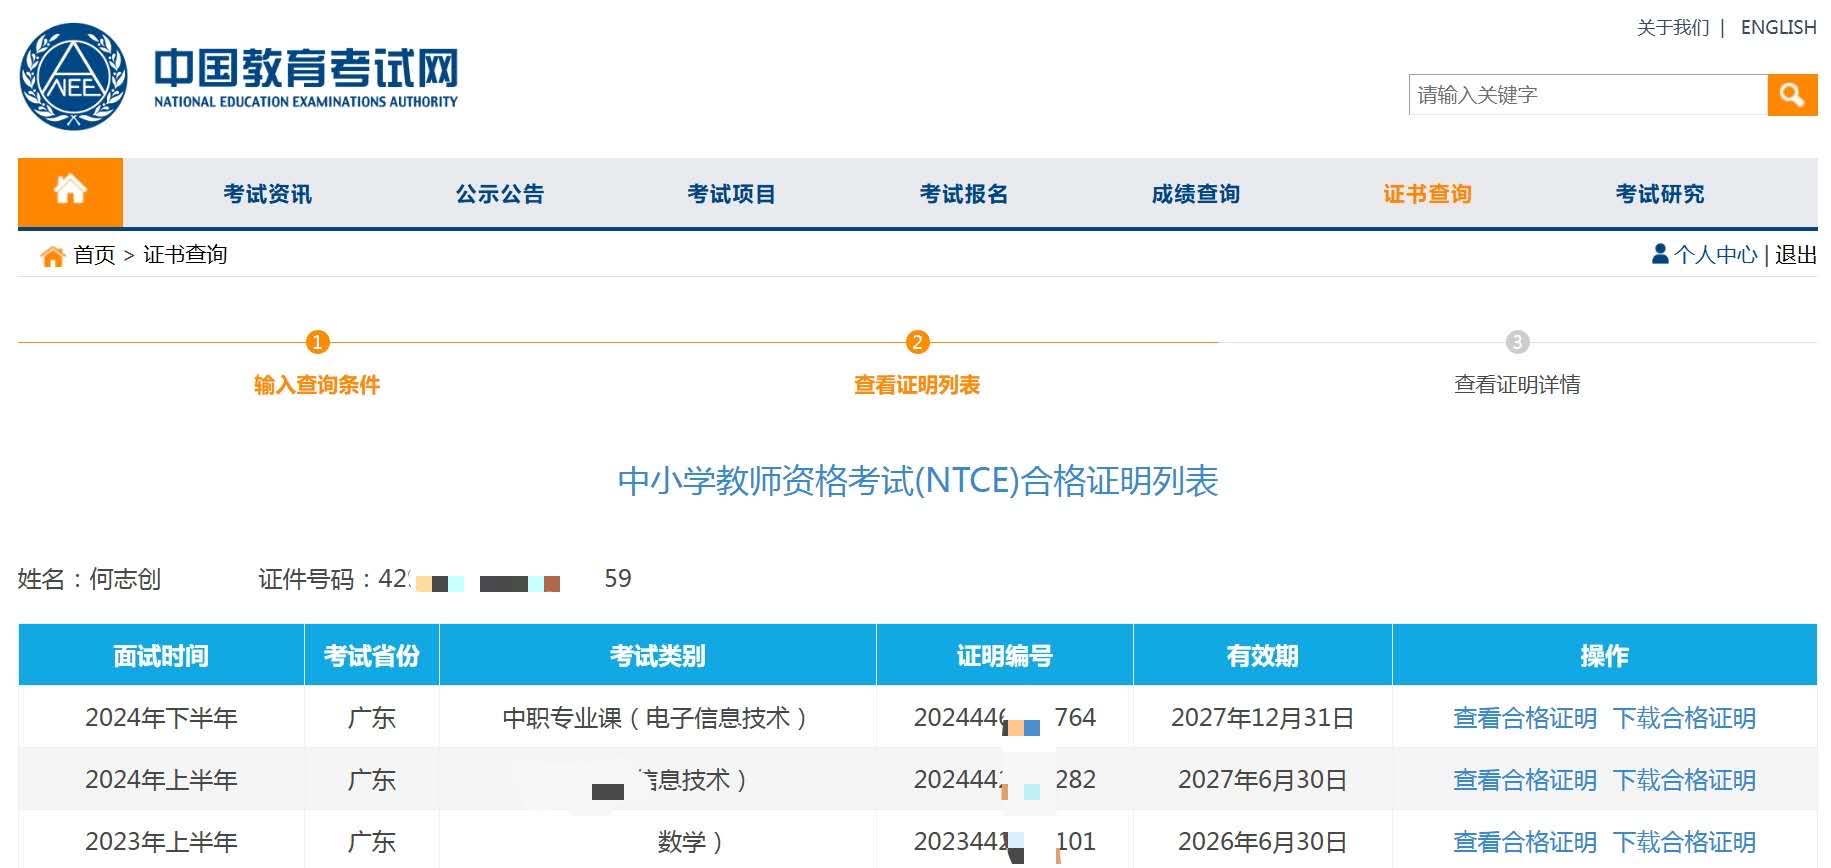This screenshot has width=1831, height=868.
Task: View certificate for 2024年下半年 row
Action: 1525,718
